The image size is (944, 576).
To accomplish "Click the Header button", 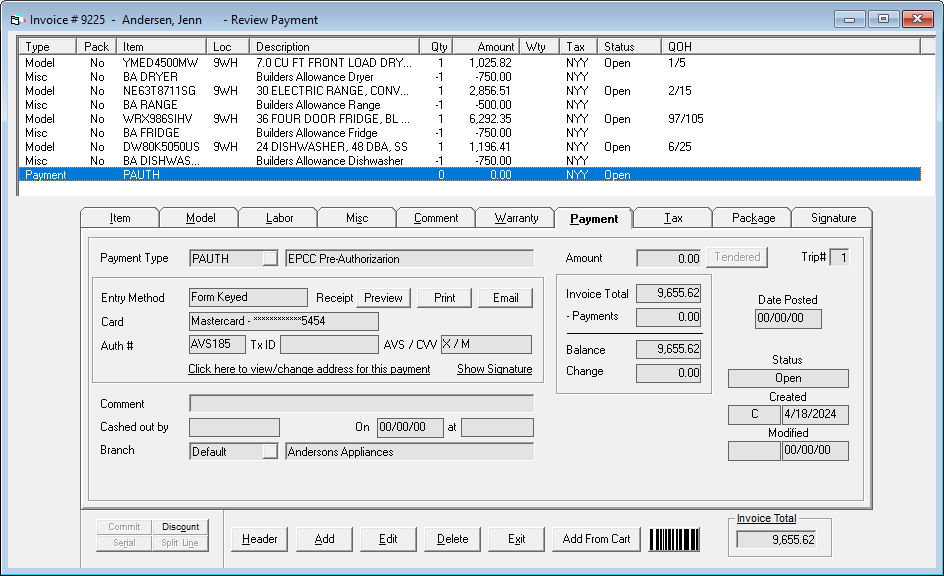I will click(259, 539).
